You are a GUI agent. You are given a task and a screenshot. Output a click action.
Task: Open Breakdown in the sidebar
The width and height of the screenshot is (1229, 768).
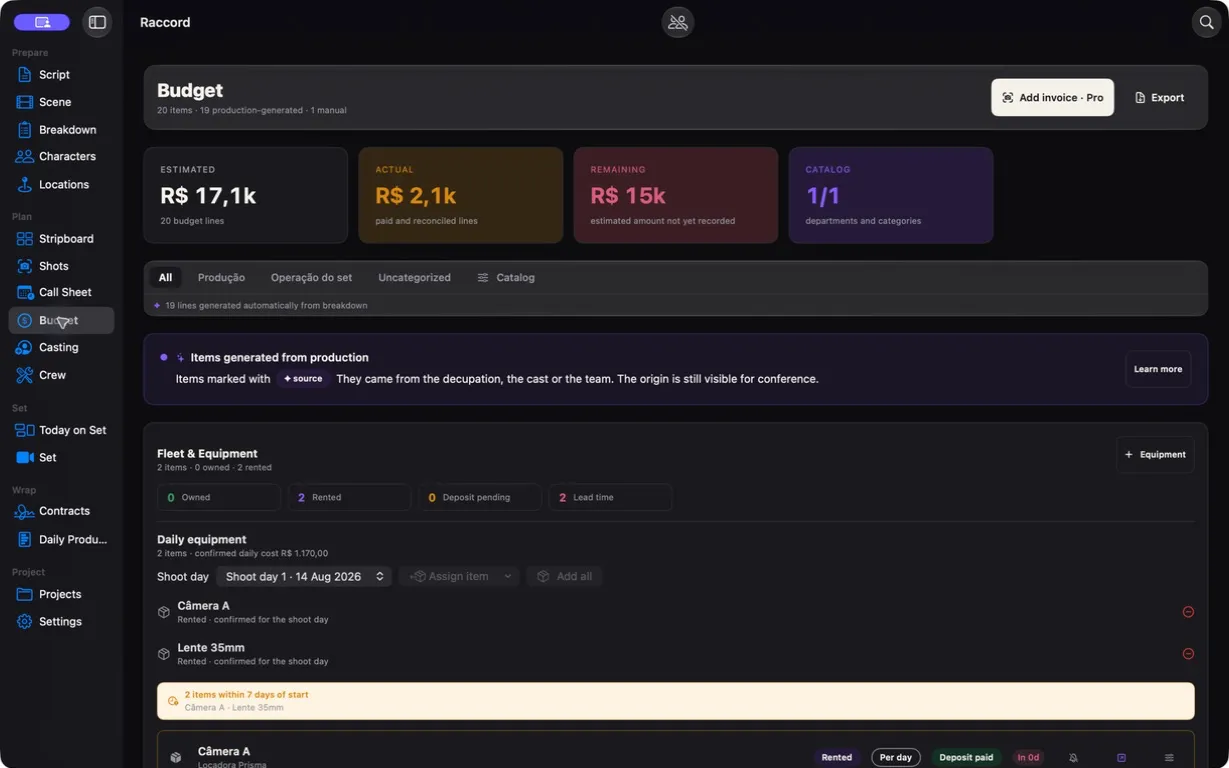(x=61, y=130)
